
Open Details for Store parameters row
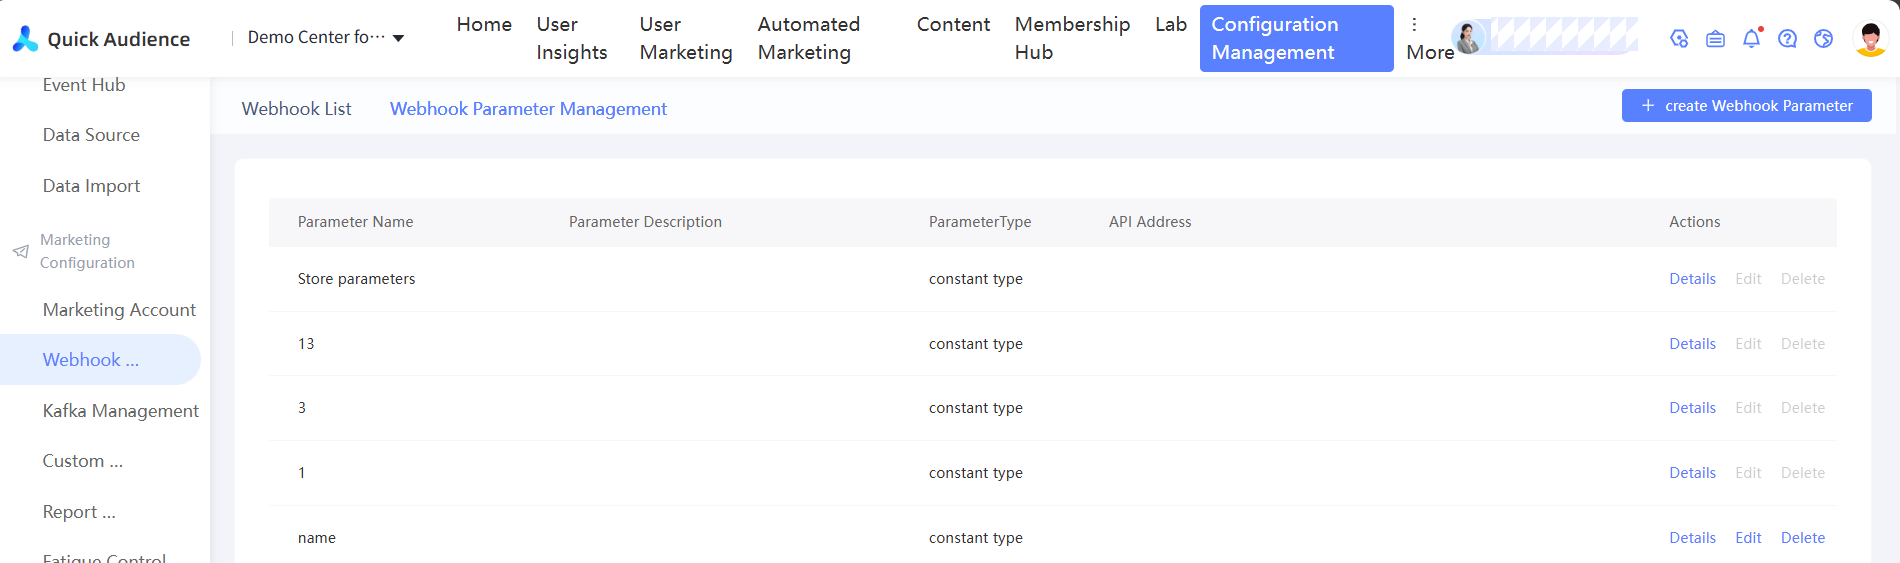[1692, 279]
